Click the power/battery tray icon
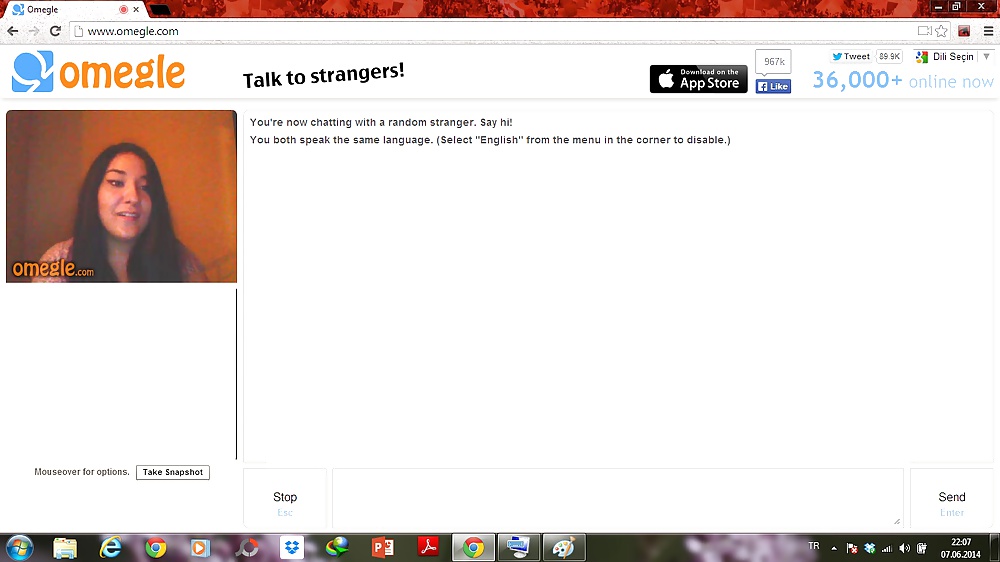 click(922, 549)
